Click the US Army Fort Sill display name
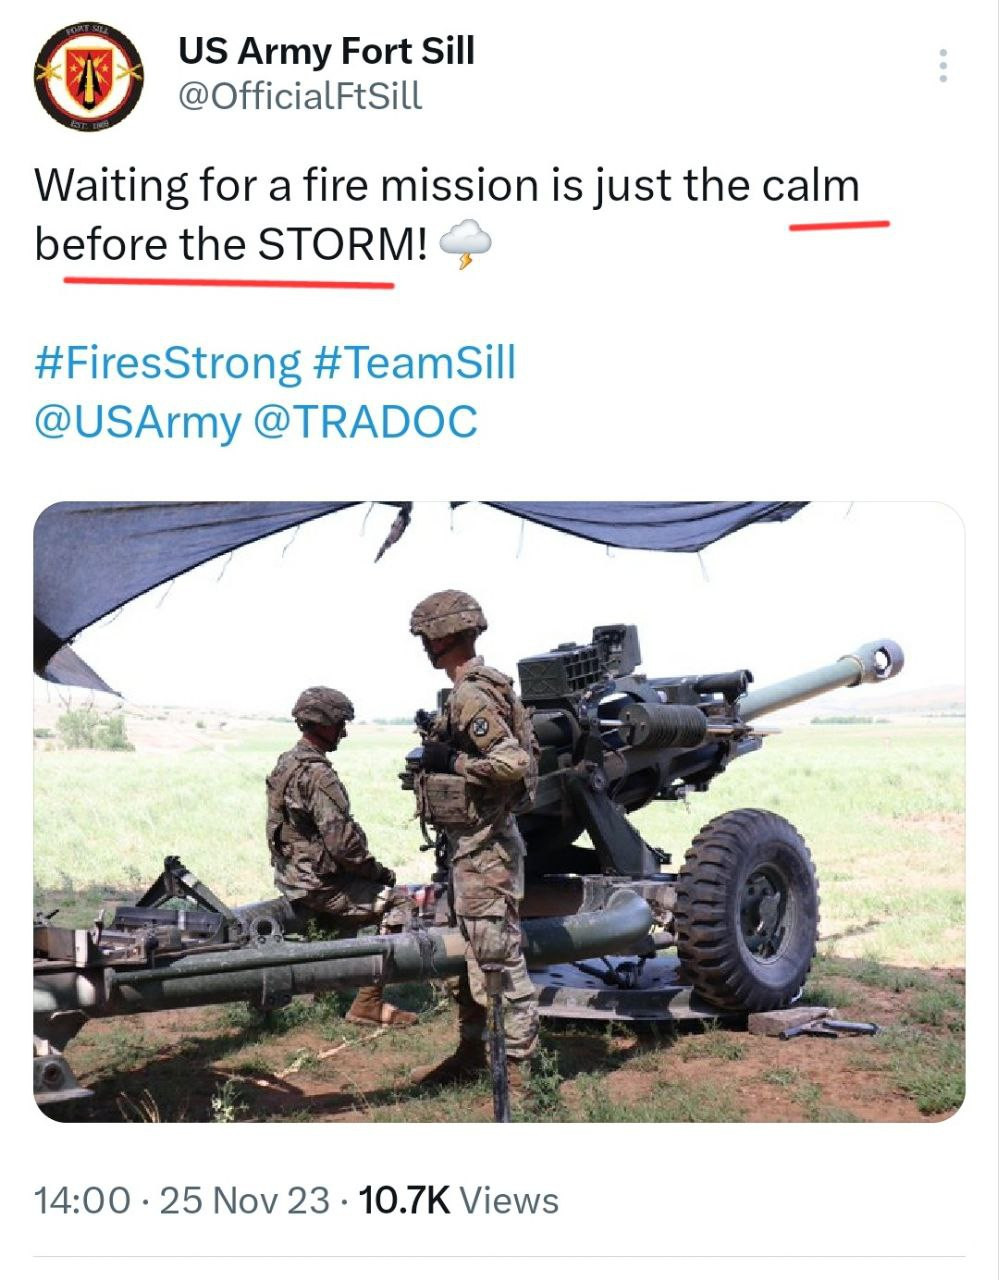Screen dimensions: 999x1280 pyautogui.click(x=326, y=50)
